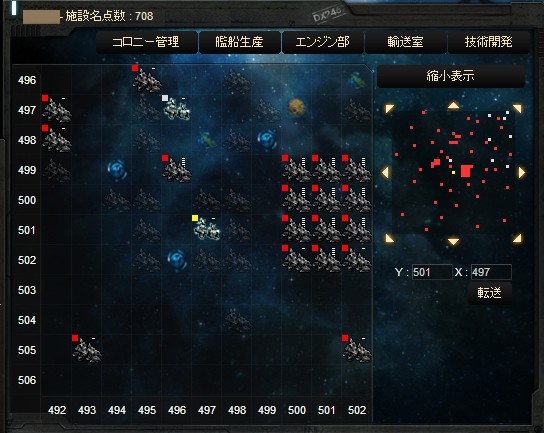The height and width of the screenshot is (433, 544).
Task: Open the コロニー管理 tab
Action: click(146, 42)
